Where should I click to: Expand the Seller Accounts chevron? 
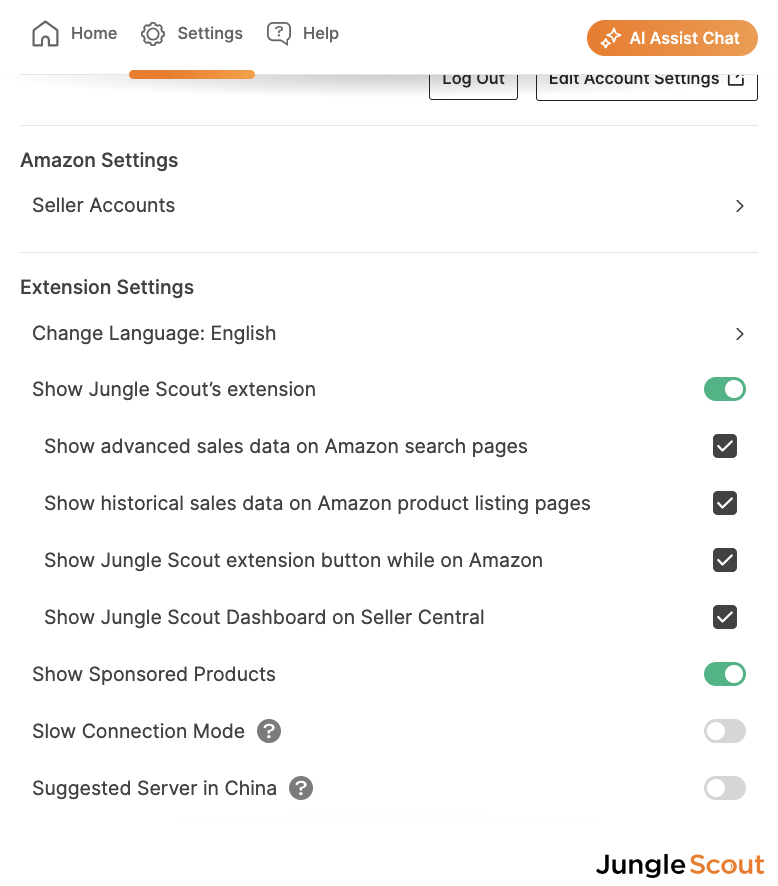[x=740, y=206]
